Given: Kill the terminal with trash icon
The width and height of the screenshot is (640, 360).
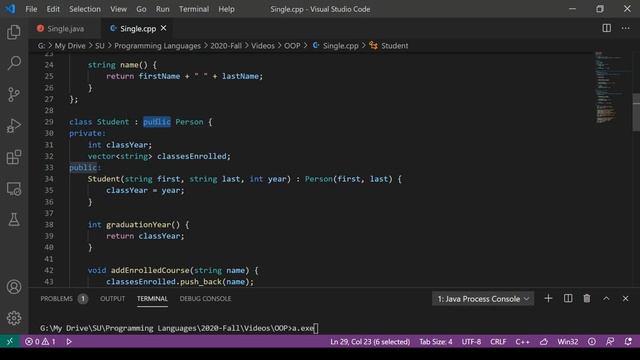Looking at the screenshot, I should coord(587,298).
